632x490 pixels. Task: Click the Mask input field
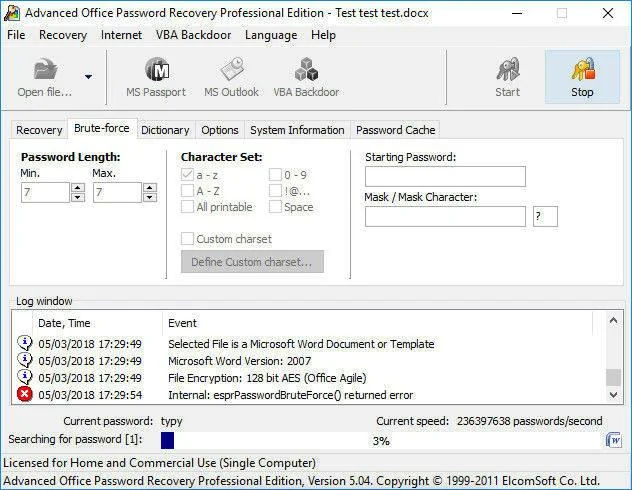tap(445, 217)
